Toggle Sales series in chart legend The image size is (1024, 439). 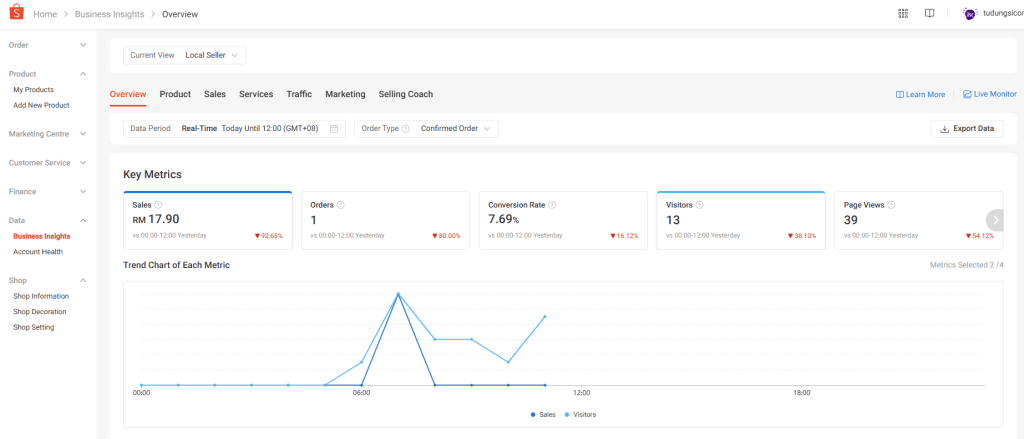click(543, 415)
